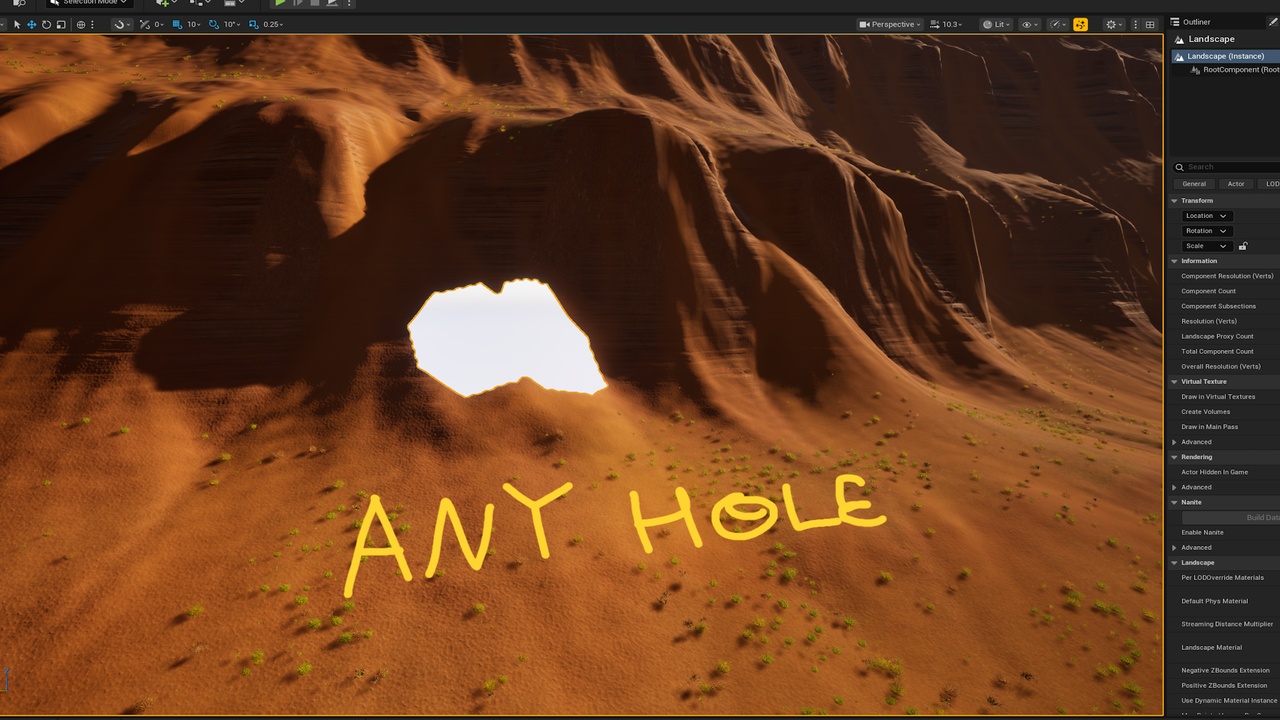This screenshot has height=720, width=1280.
Task: Select the arrow Select tool in viewport toolbar
Action: point(17,24)
